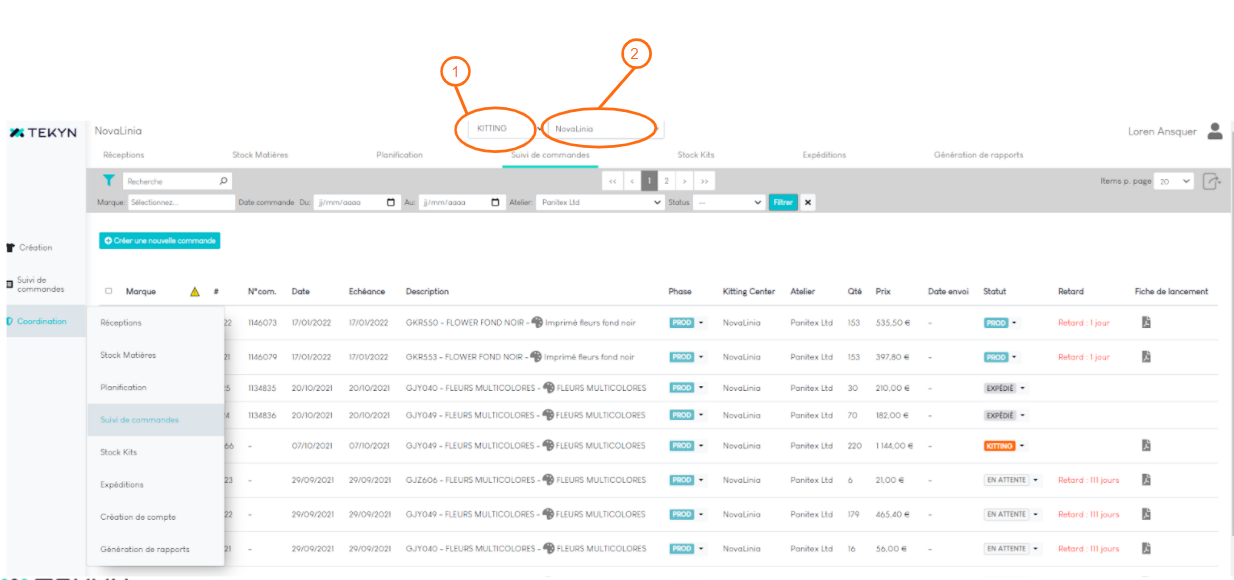Click Créer une nouvelle commande button
This screenshot has width=1234, height=580.
[159, 241]
